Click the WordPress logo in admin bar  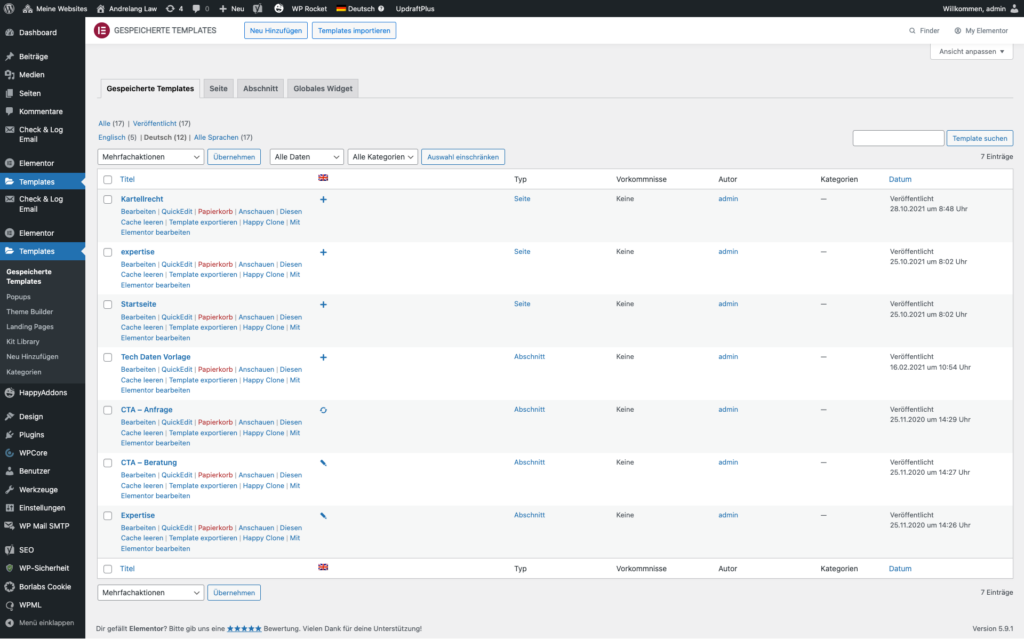(x=9, y=8)
